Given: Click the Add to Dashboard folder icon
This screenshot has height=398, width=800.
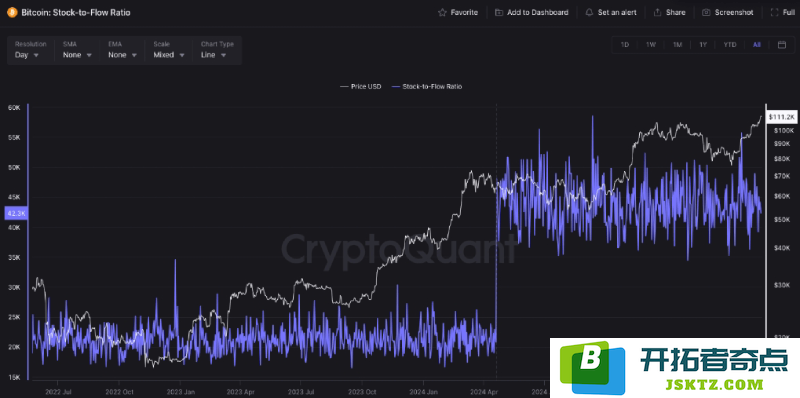Looking at the screenshot, I should point(499,12).
